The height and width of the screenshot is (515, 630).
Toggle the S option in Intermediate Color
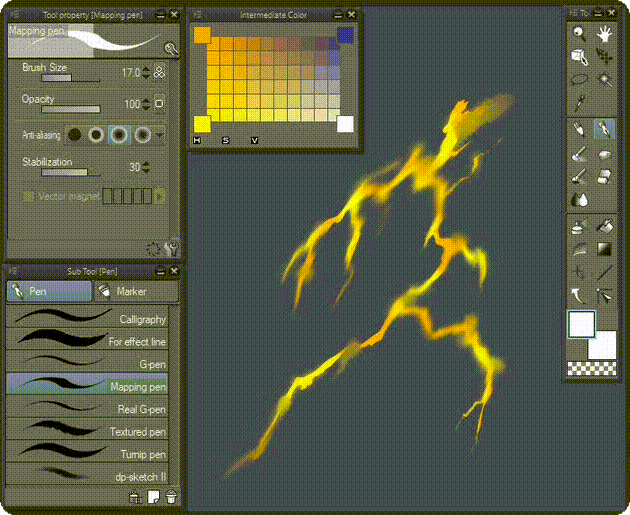226,140
